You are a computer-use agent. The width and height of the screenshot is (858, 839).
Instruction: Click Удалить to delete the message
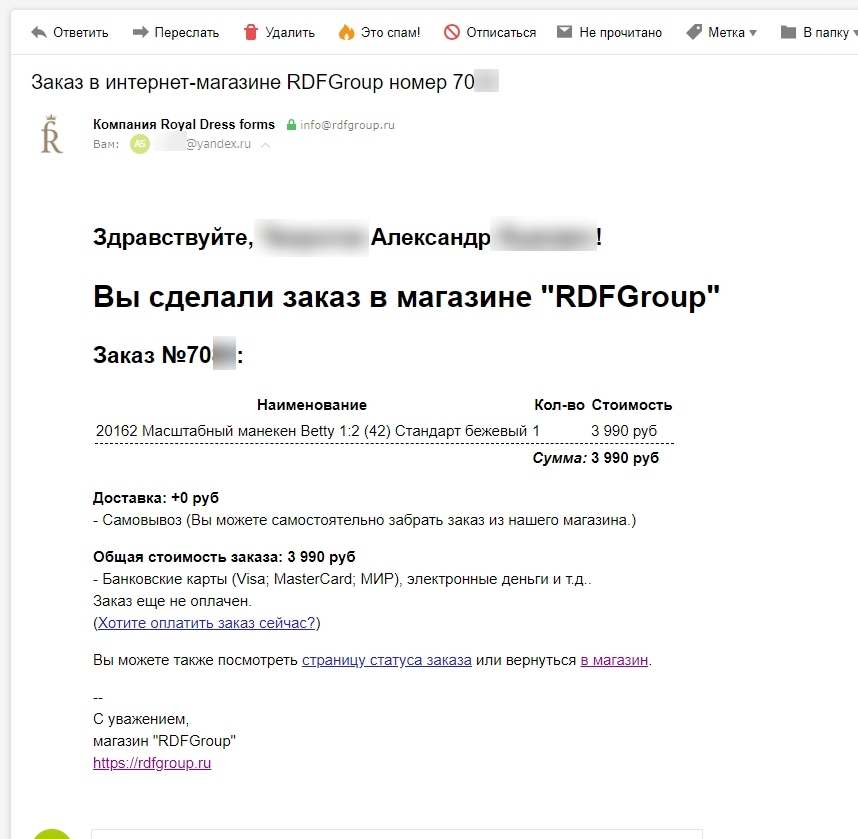[x=289, y=33]
